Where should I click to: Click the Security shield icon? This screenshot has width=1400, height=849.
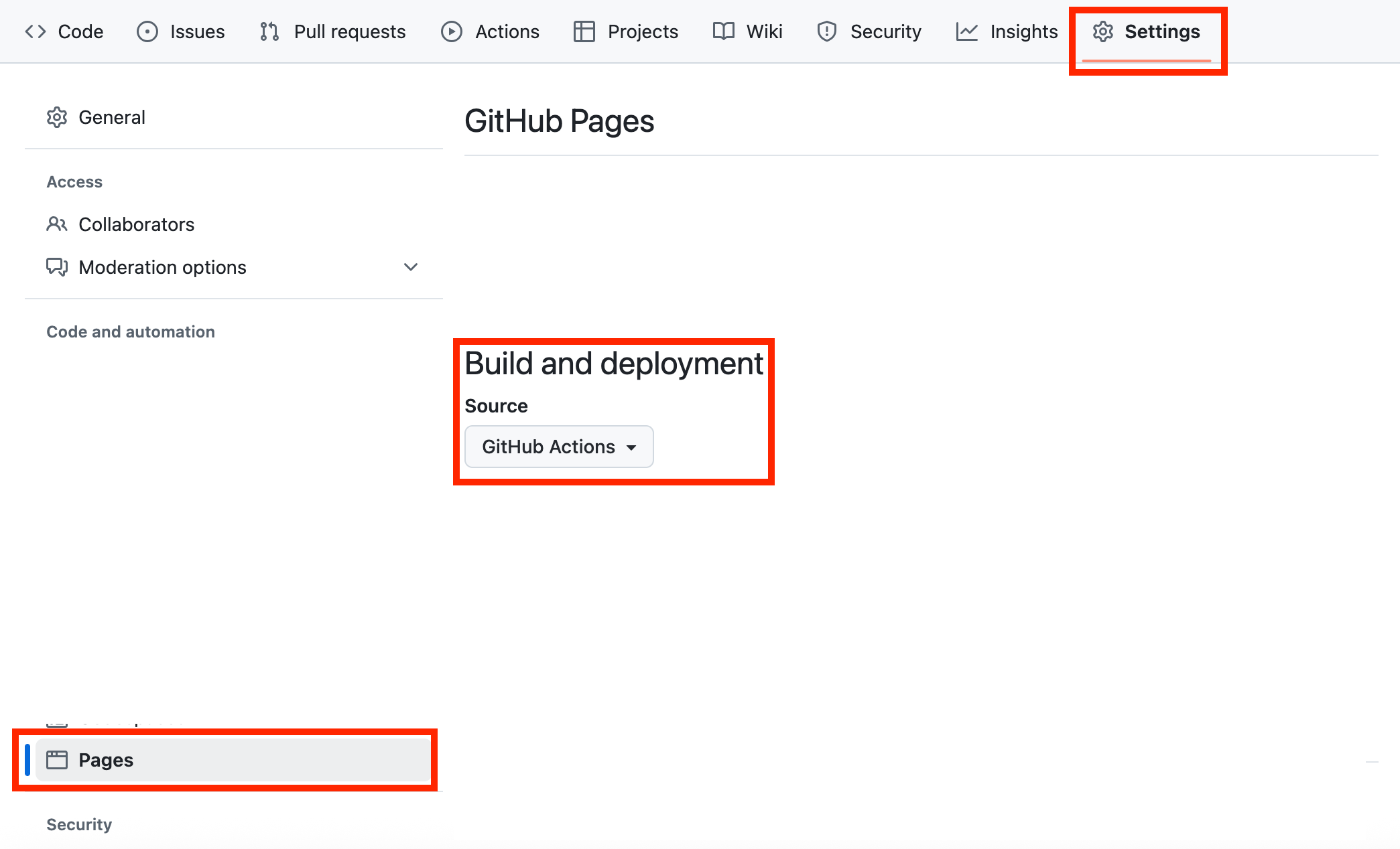[827, 32]
